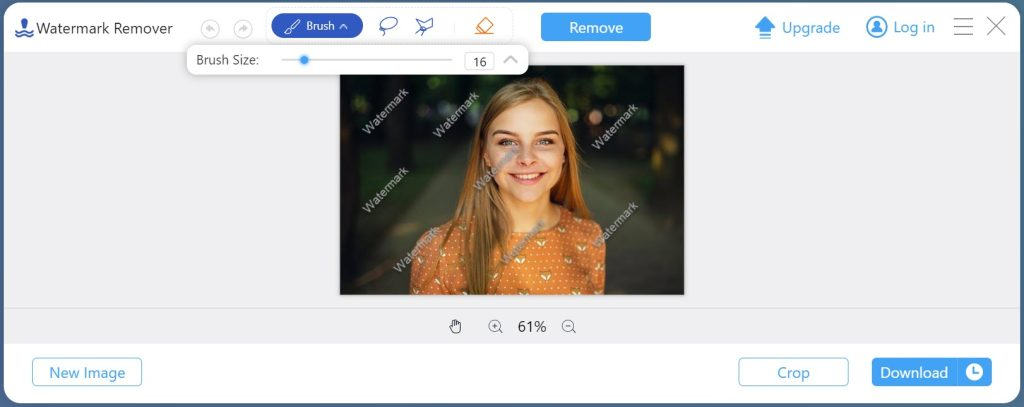The image size is (1024, 407).
Task: Click the Watermark Remover logo icon
Action: coord(24,27)
